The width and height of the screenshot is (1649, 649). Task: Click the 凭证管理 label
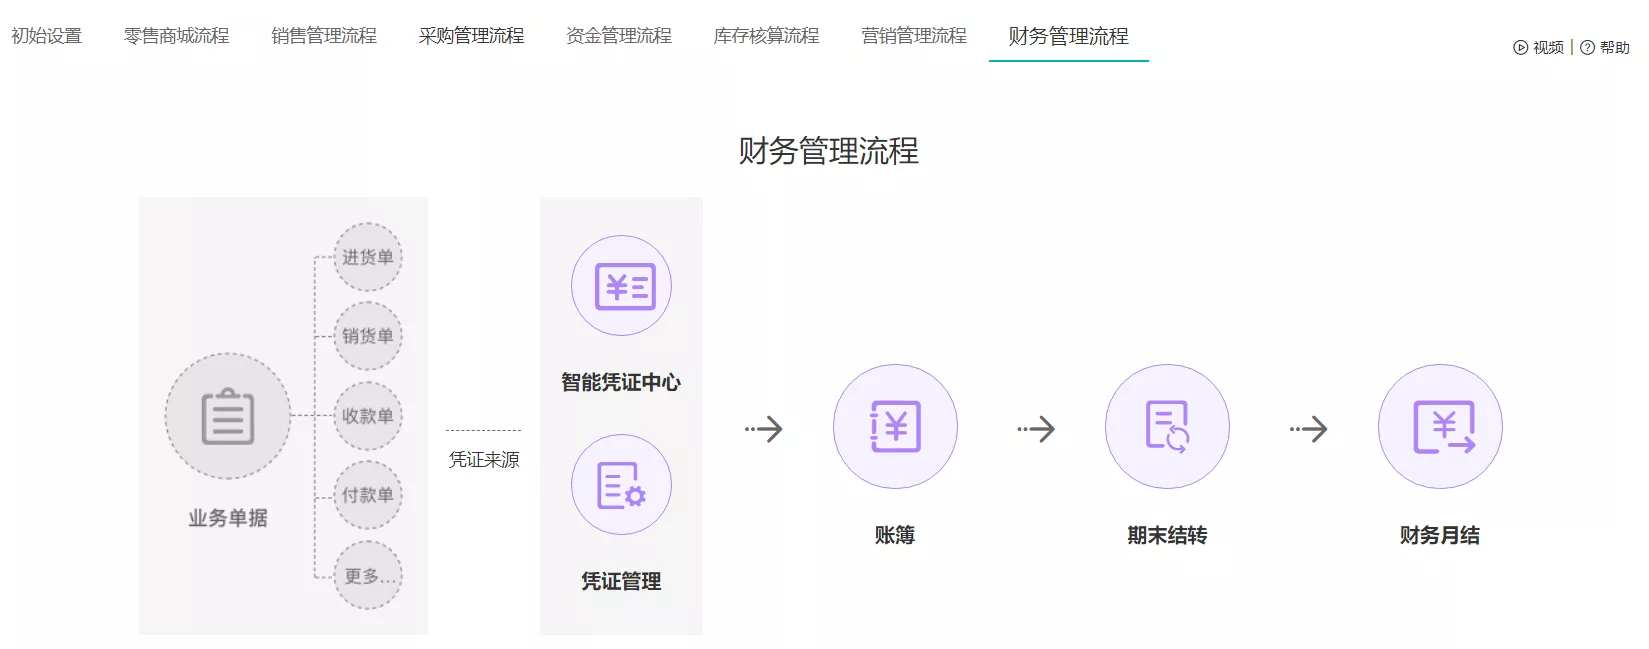[x=621, y=581]
